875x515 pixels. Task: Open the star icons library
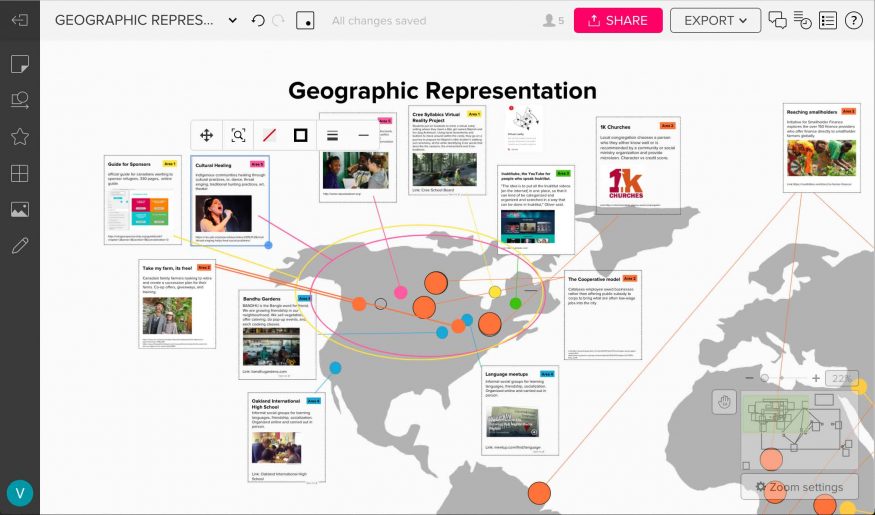tap(19, 137)
